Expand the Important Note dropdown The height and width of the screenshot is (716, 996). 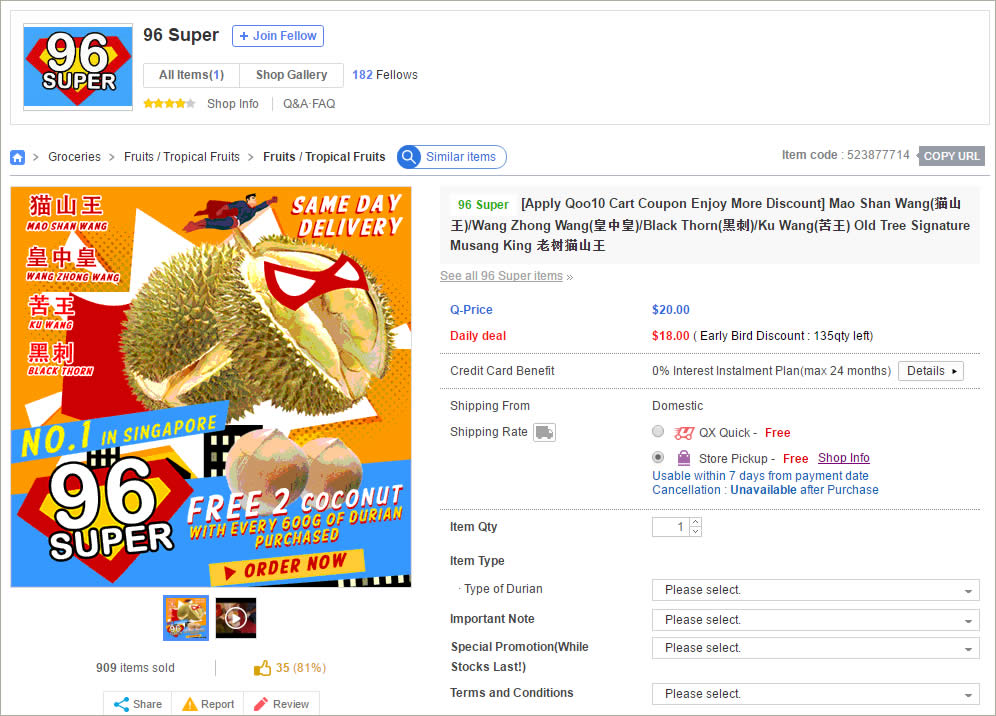coord(816,620)
